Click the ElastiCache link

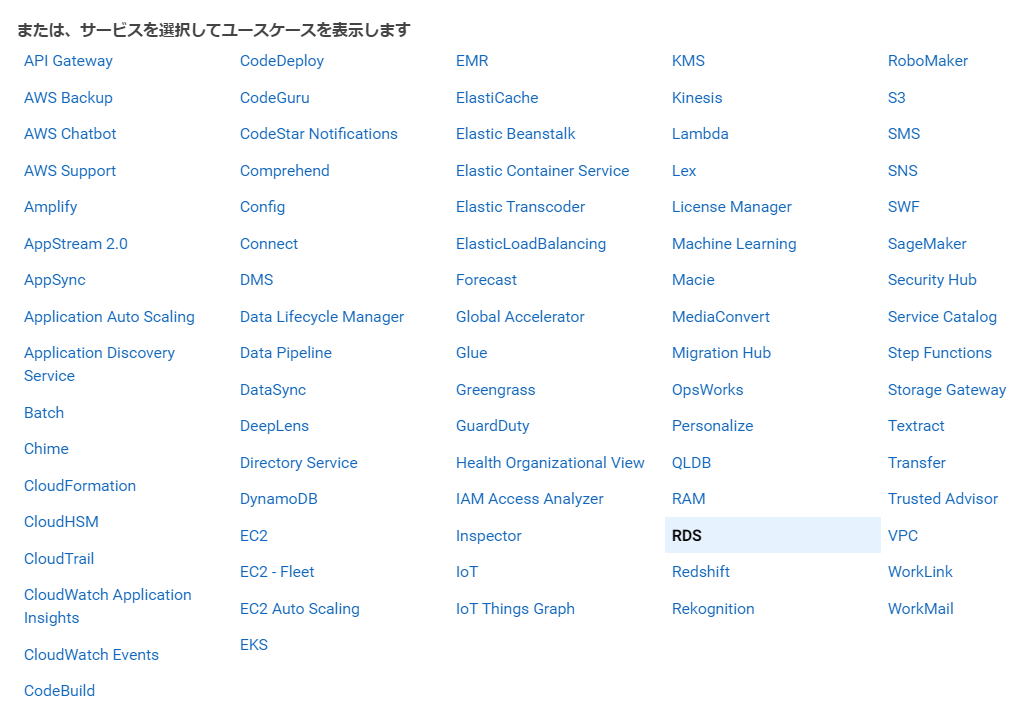497,98
